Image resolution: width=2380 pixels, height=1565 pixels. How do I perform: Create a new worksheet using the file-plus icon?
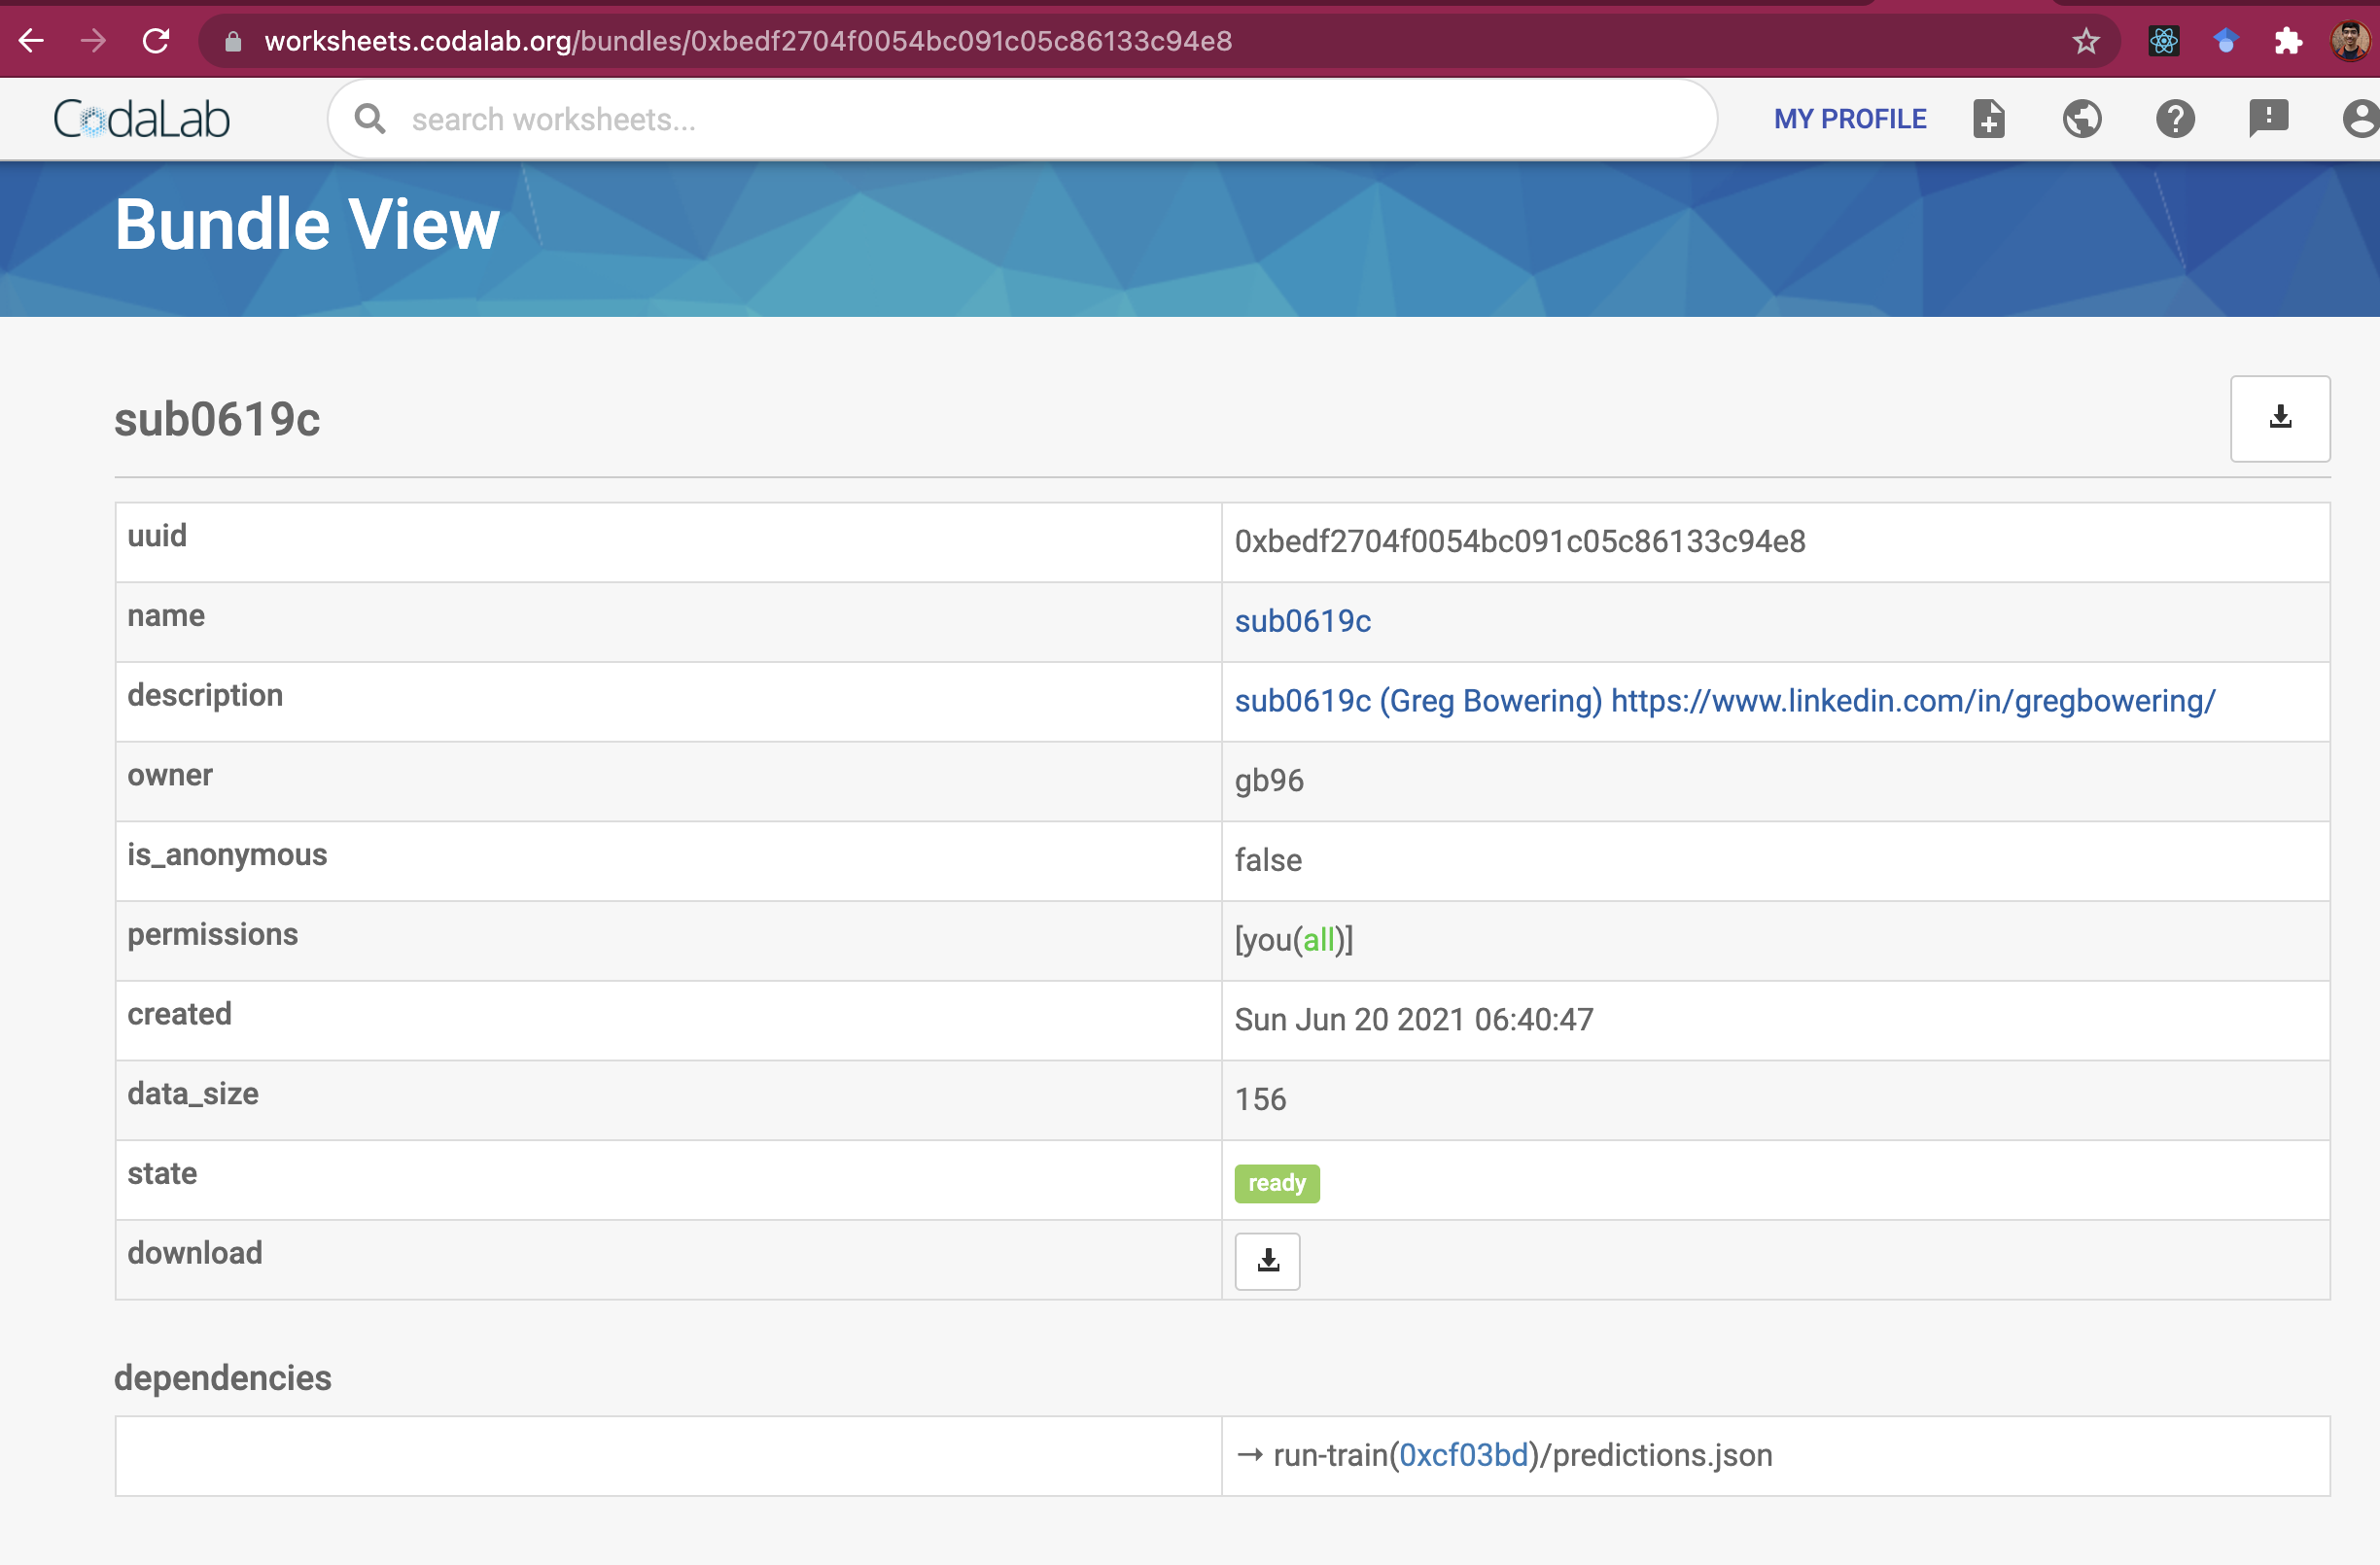[x=1988, y=118]
